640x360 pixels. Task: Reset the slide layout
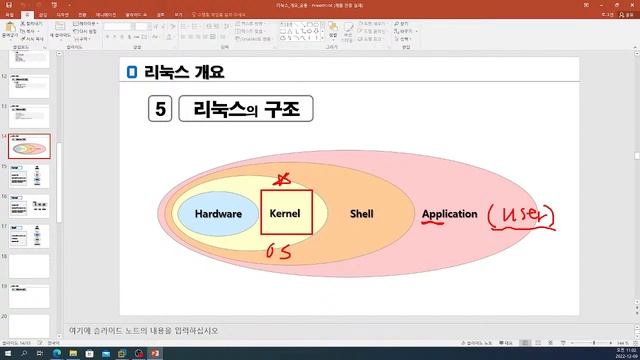(84, 31)
